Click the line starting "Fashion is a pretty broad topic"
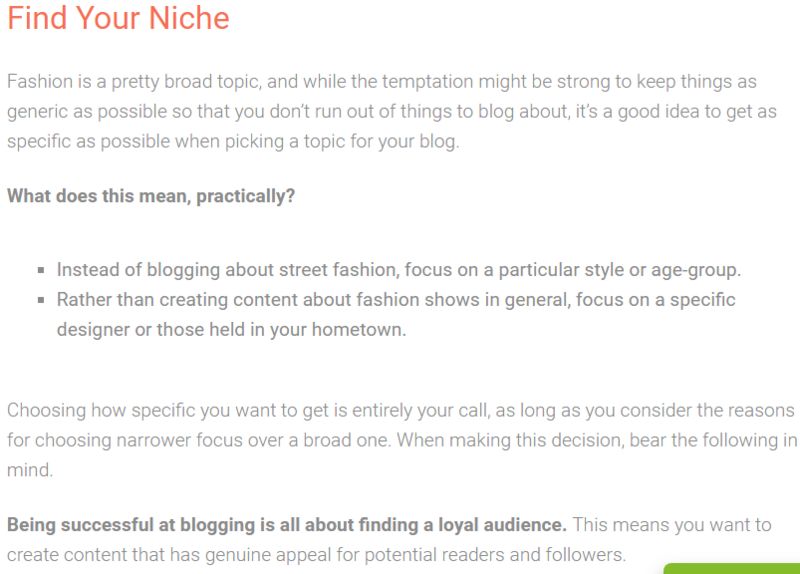Viewport: 800px width, 574px height. click(x=381, y=81)
